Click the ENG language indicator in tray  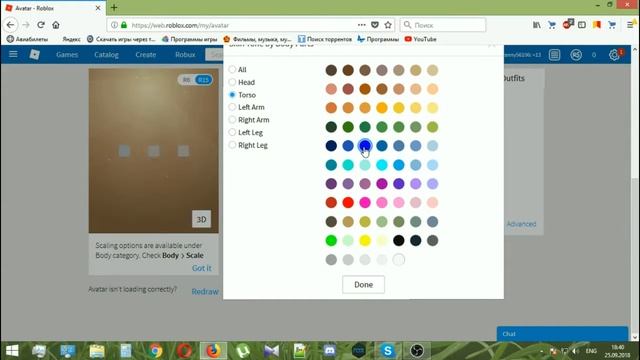[x=591, y=351]
